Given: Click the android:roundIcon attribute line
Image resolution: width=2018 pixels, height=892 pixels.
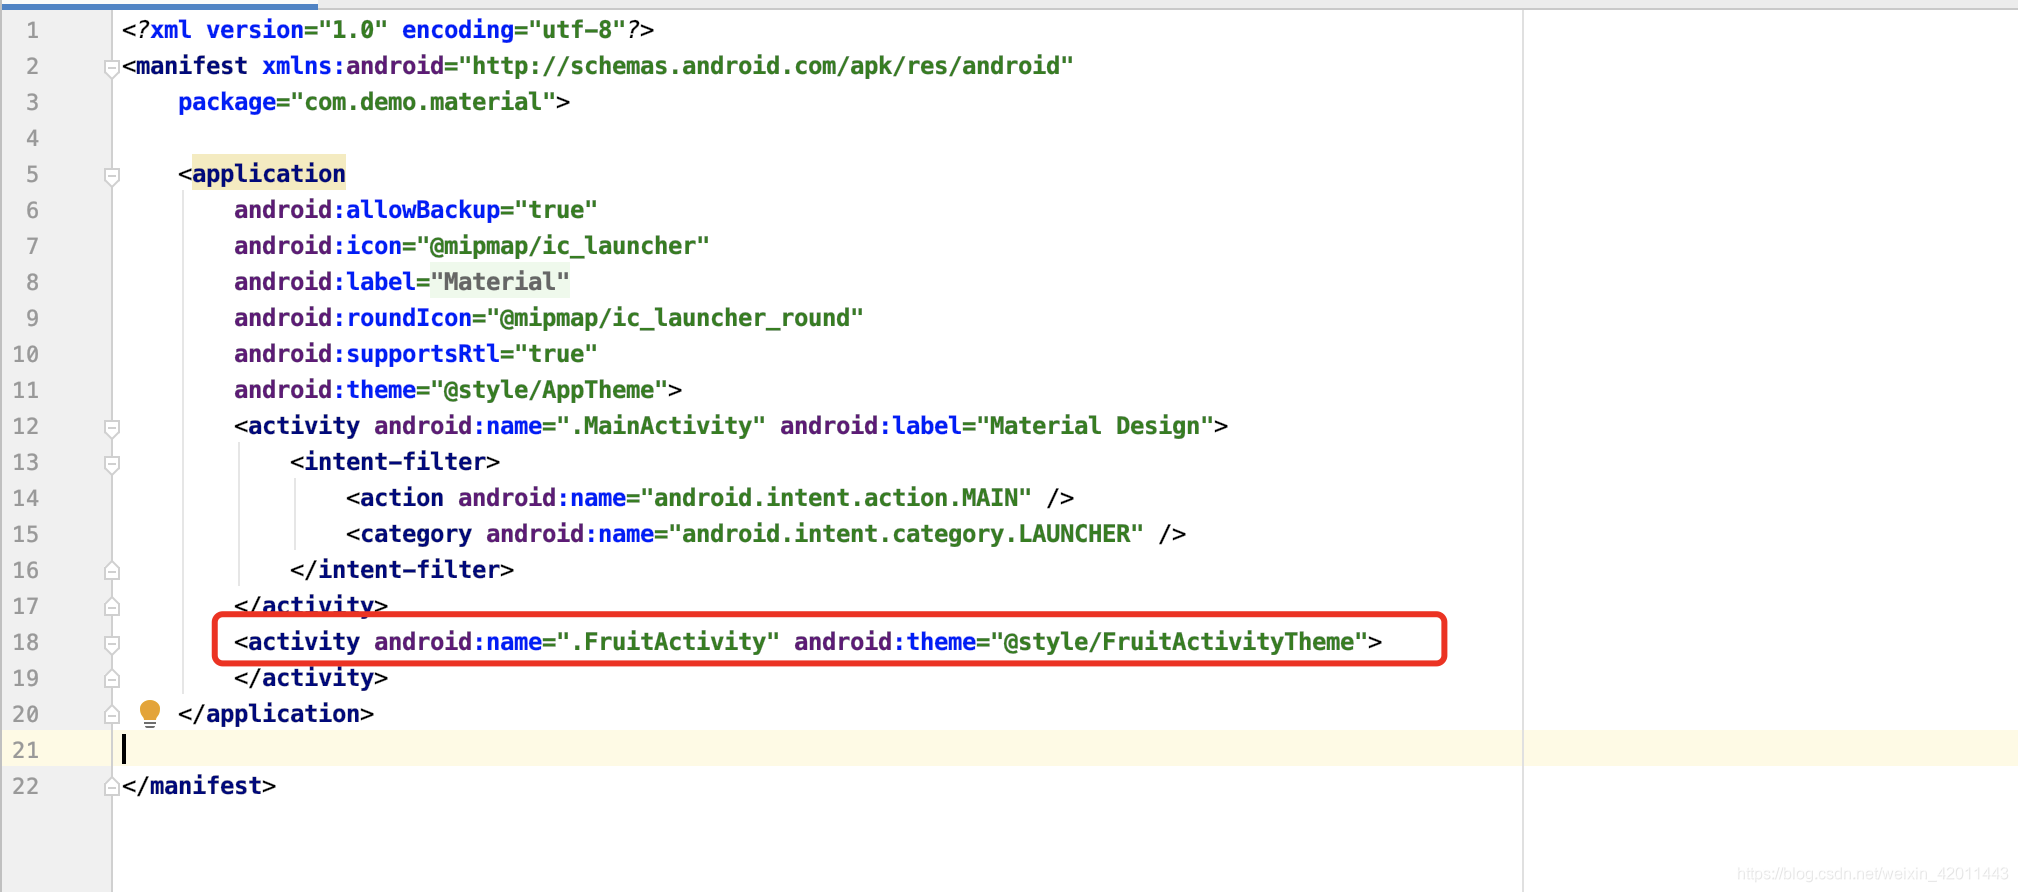Looking at the screenshot, I should point(548,318).
